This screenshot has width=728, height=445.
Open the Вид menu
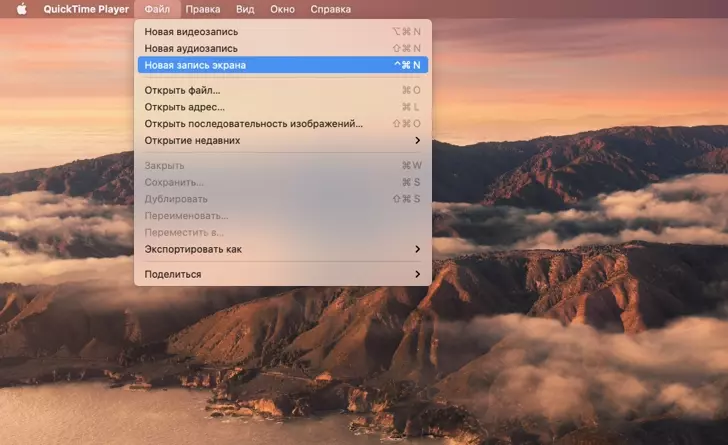point(245,9)
